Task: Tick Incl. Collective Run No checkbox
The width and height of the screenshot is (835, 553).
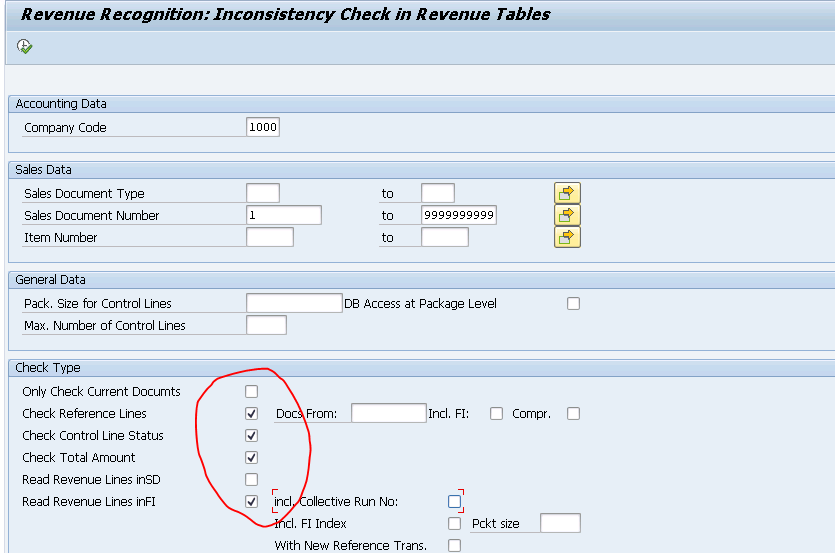Action: pyautogui.click(x=455, y=501)
